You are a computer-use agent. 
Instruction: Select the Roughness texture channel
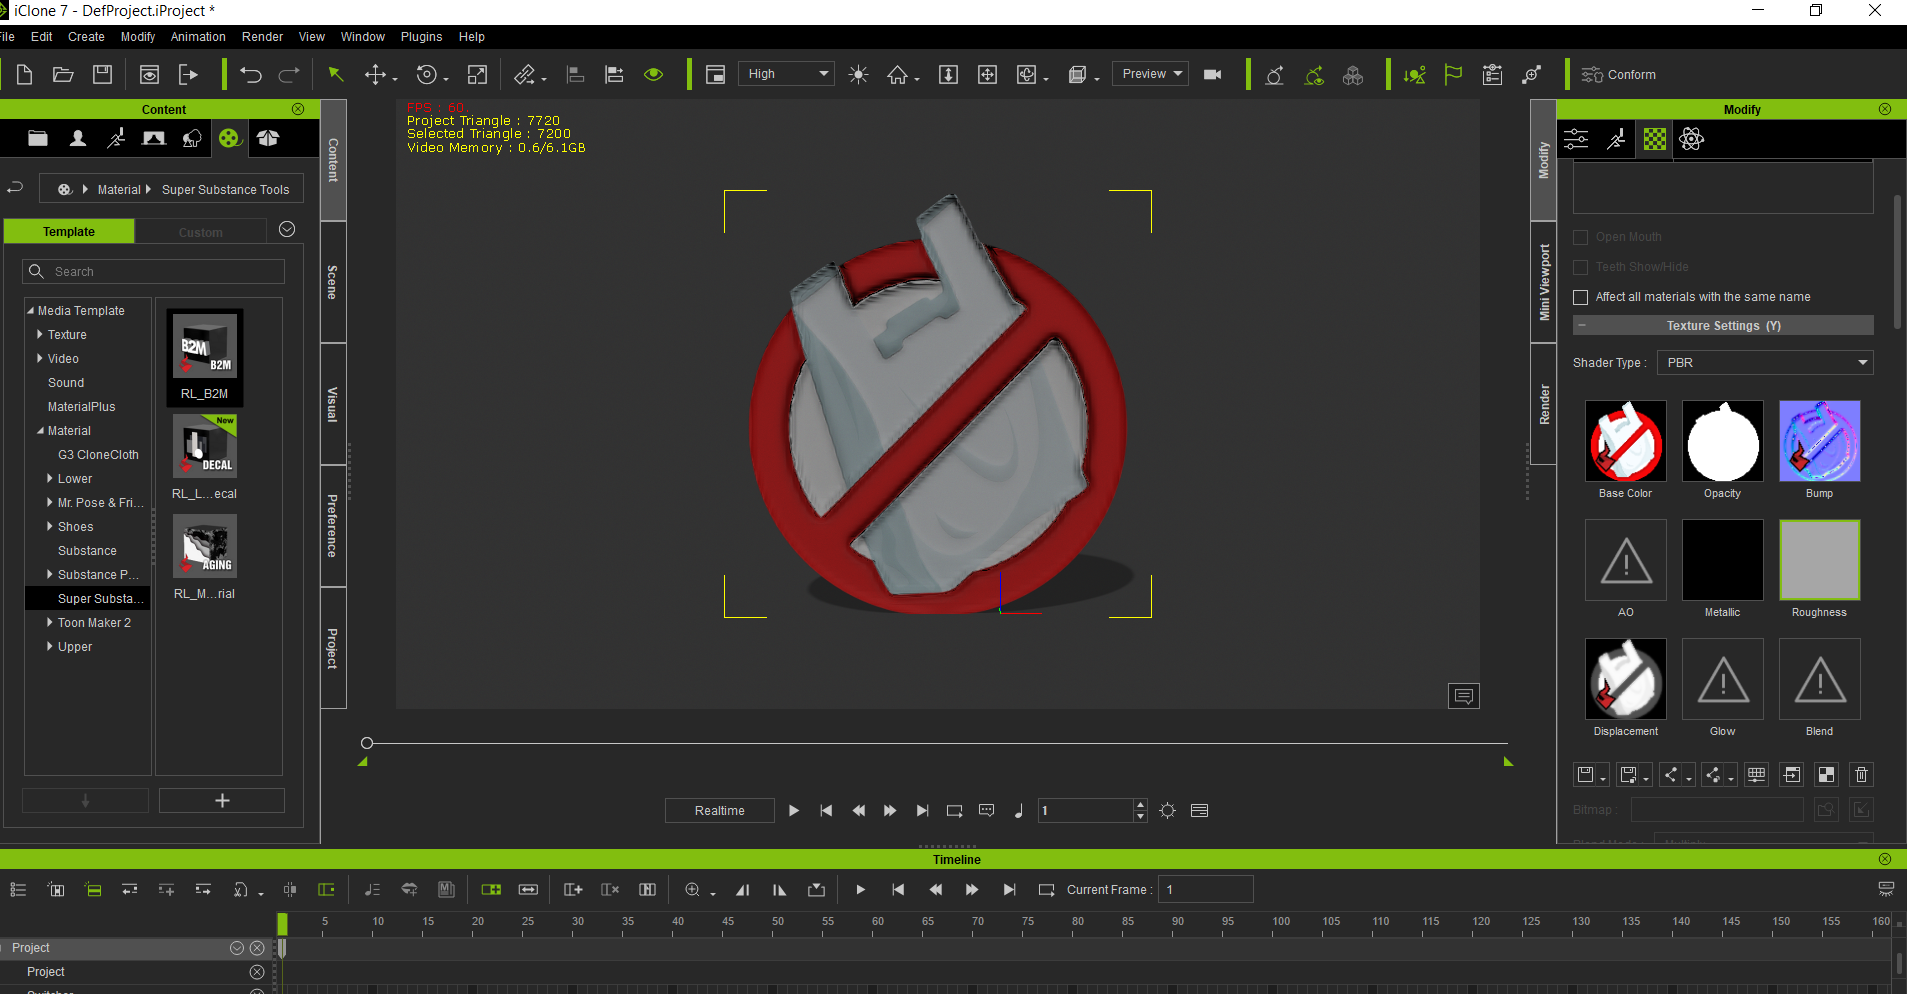coord(1820,560)
